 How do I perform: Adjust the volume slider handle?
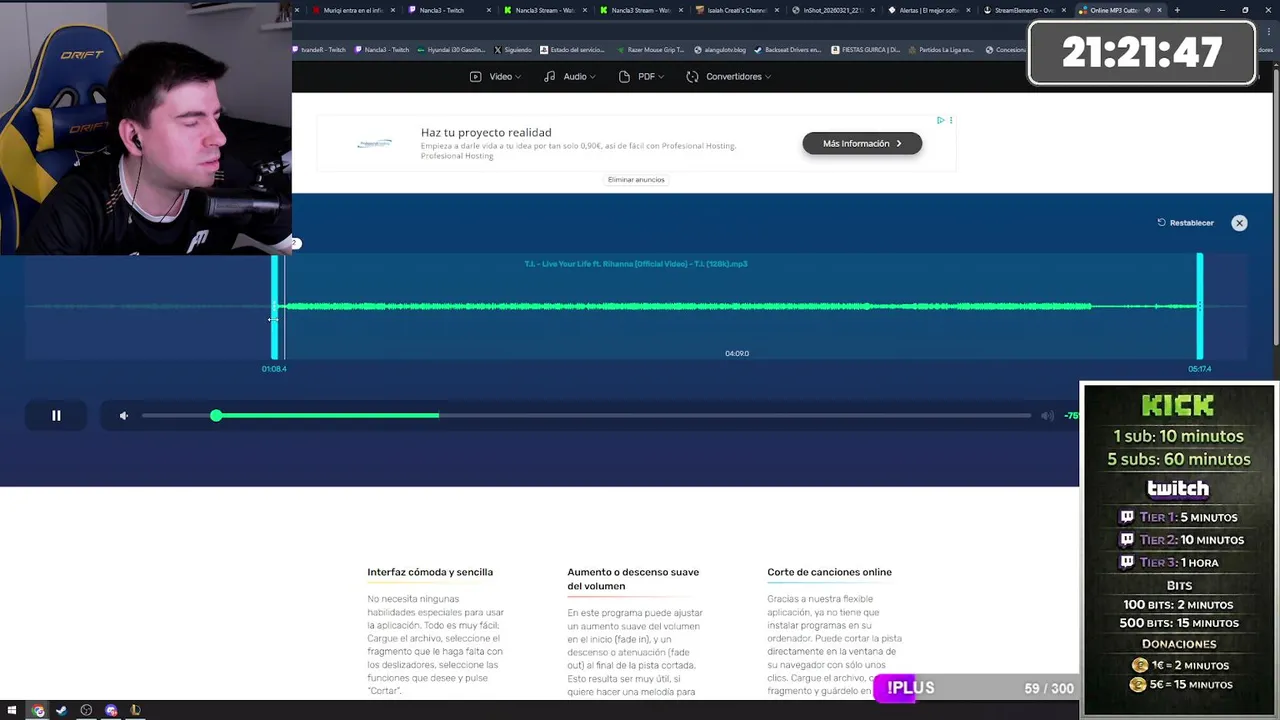(216, 415)
